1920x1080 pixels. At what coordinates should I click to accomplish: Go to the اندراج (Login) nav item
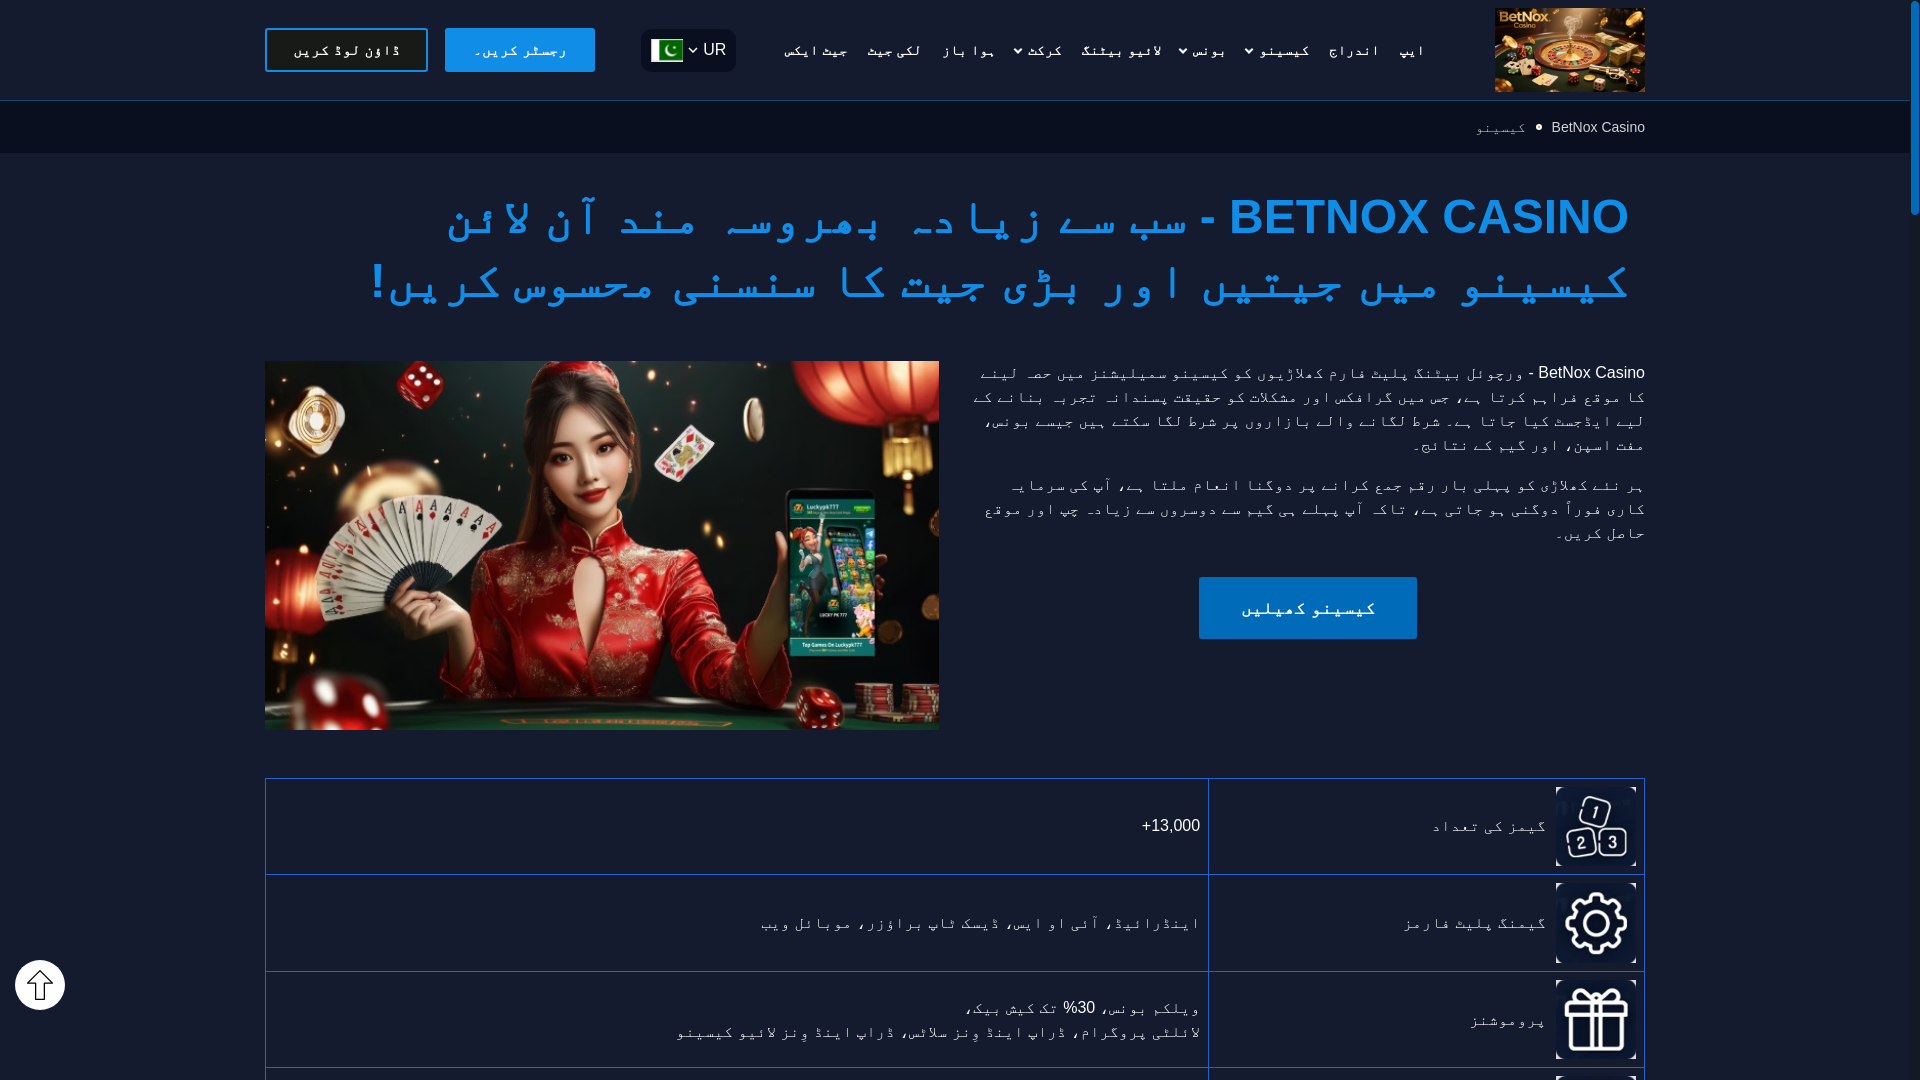1354,50
